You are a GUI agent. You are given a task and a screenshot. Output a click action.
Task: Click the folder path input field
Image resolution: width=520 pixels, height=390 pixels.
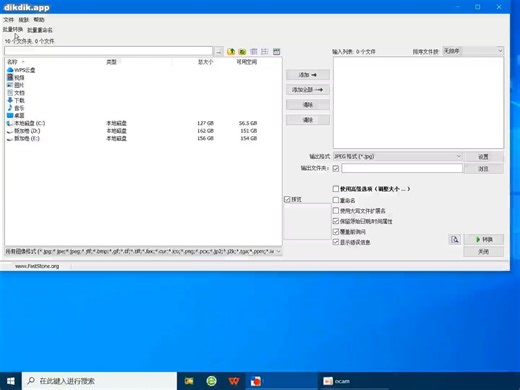coord(108,51)
